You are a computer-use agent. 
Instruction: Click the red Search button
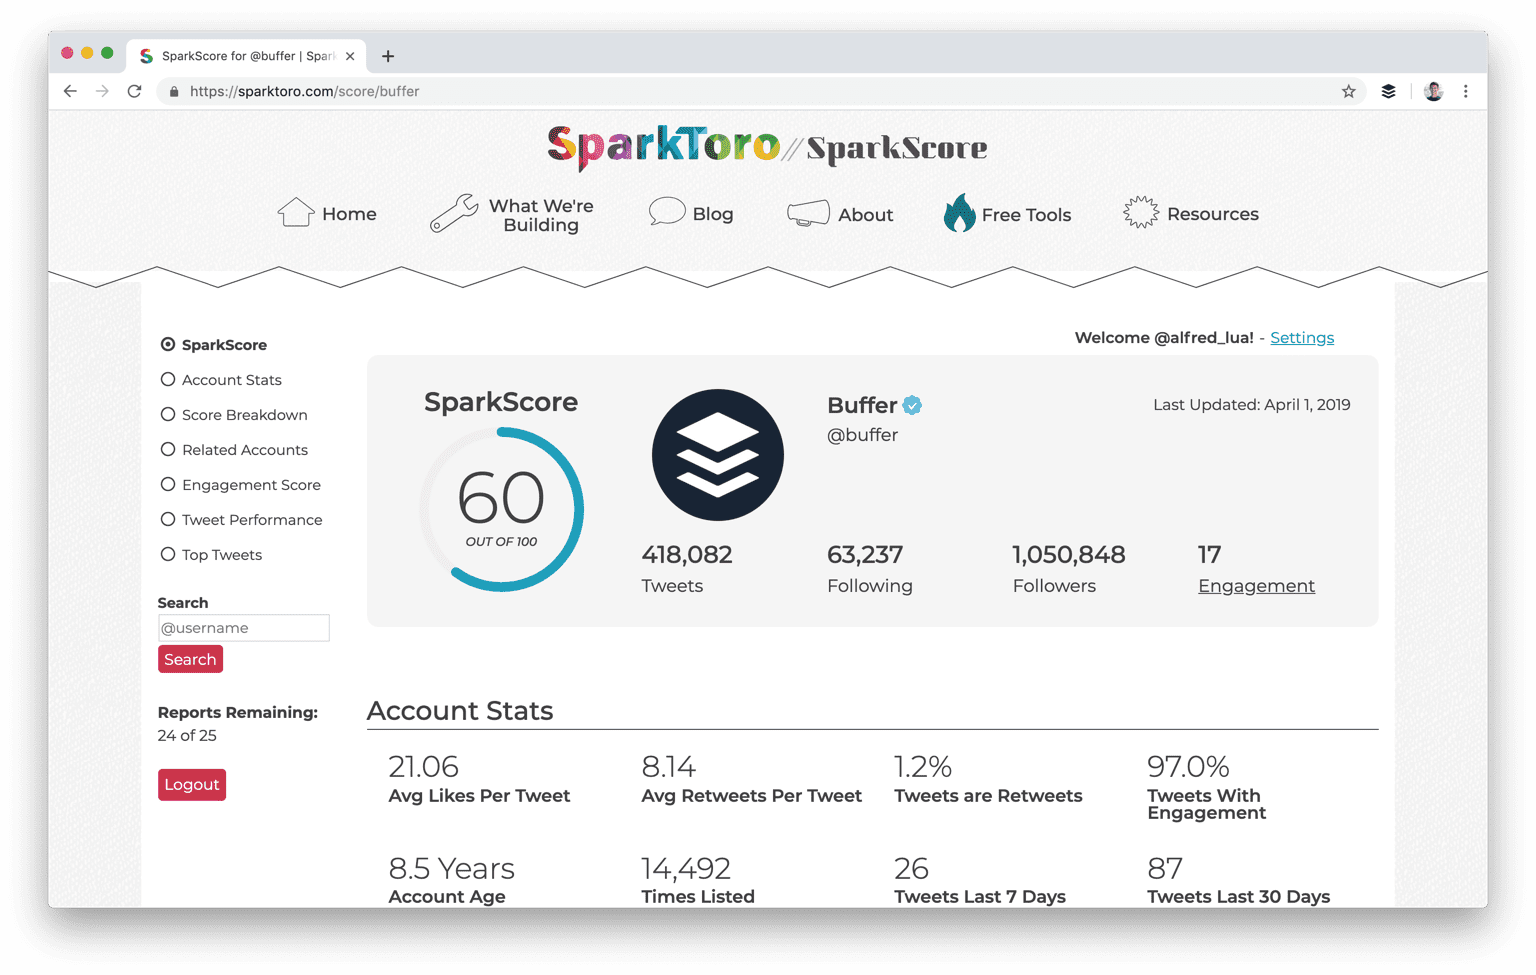coord(190,659)
